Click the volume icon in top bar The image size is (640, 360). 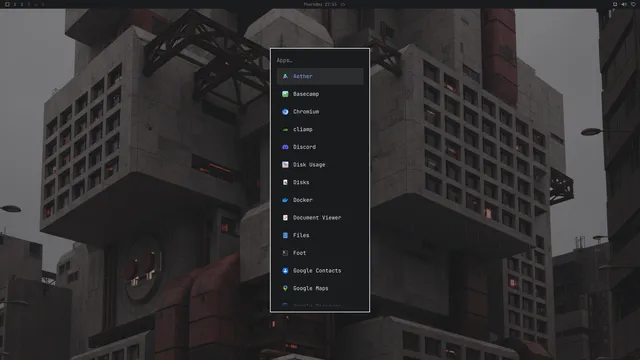point(624,4)
